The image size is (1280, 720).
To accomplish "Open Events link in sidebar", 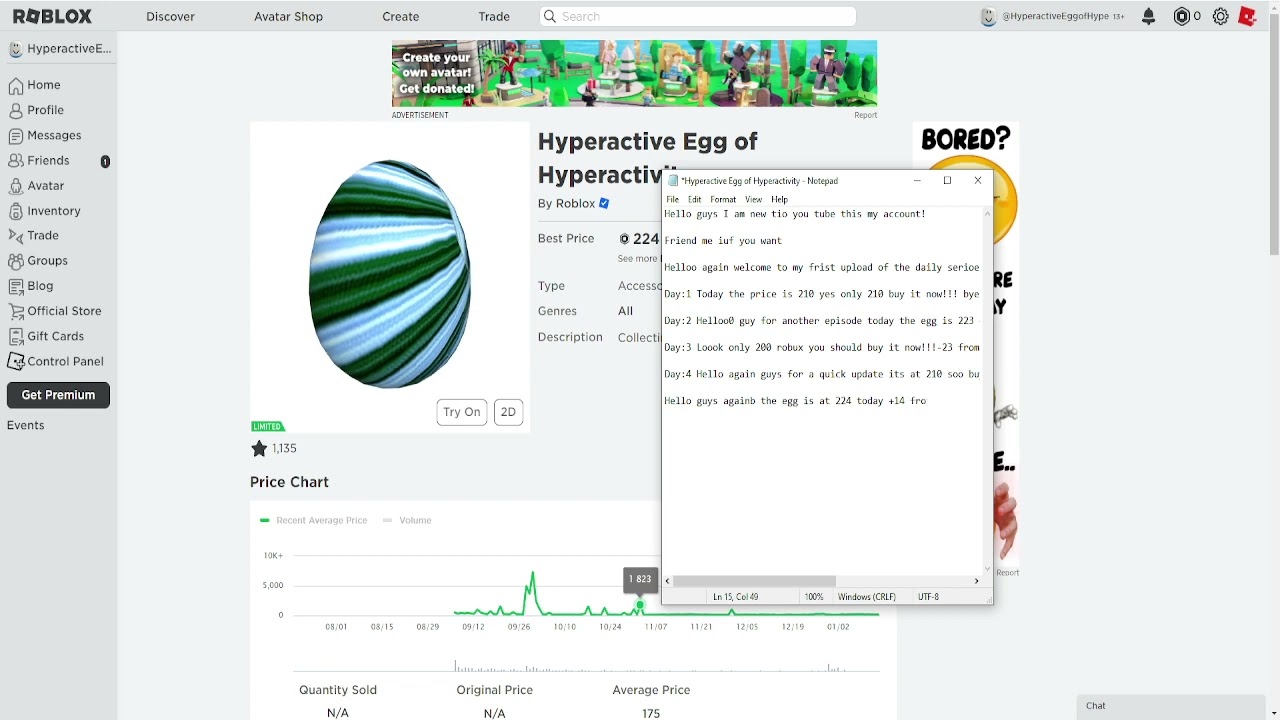I will 26,425.
